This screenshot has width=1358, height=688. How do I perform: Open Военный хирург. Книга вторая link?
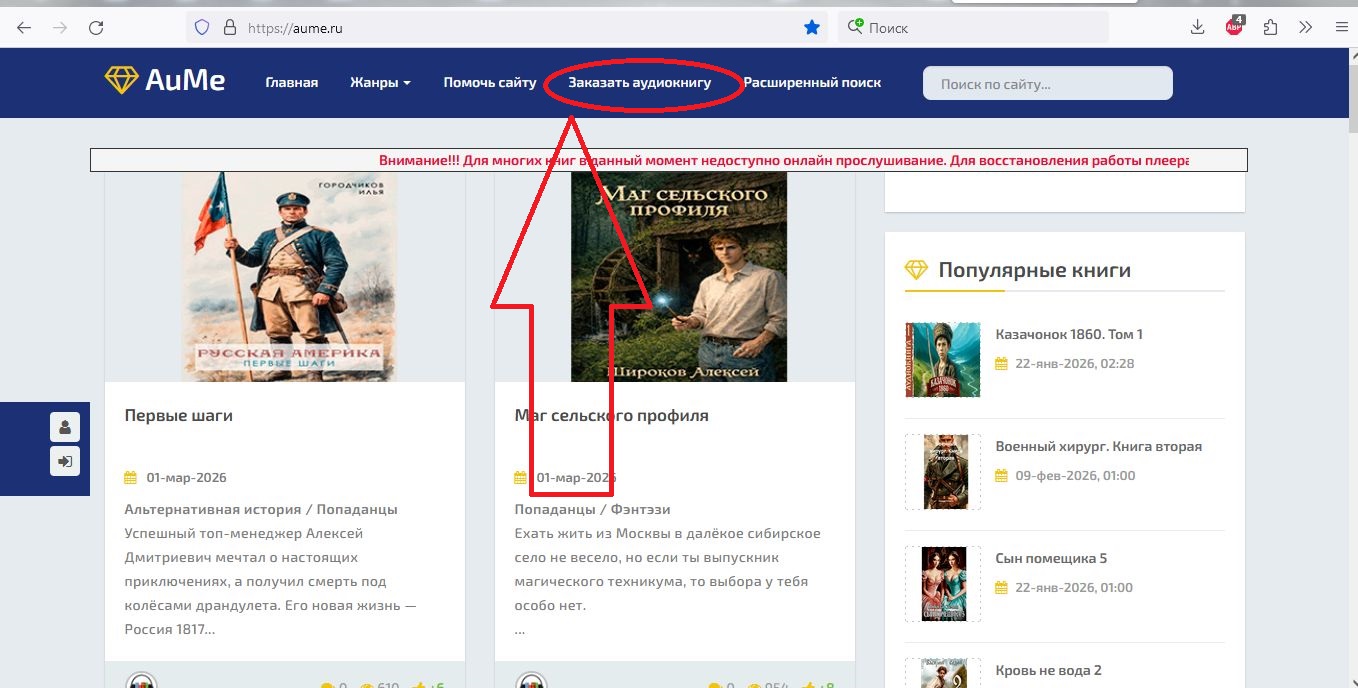1099,446
